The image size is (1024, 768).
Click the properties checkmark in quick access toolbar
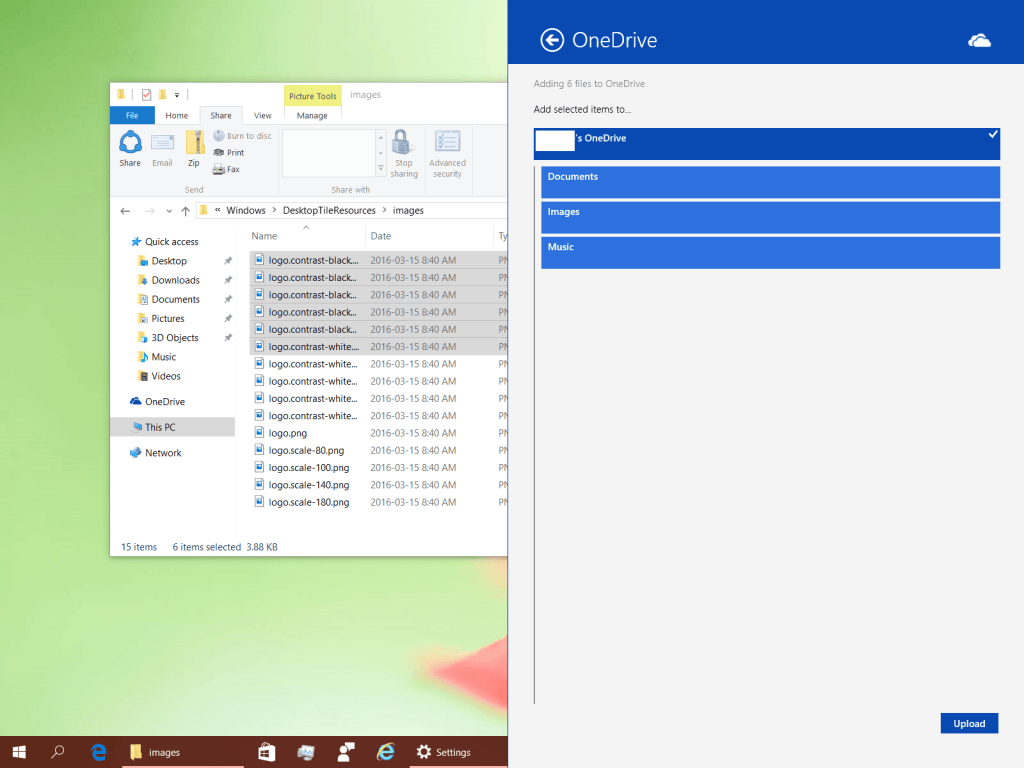146,95
